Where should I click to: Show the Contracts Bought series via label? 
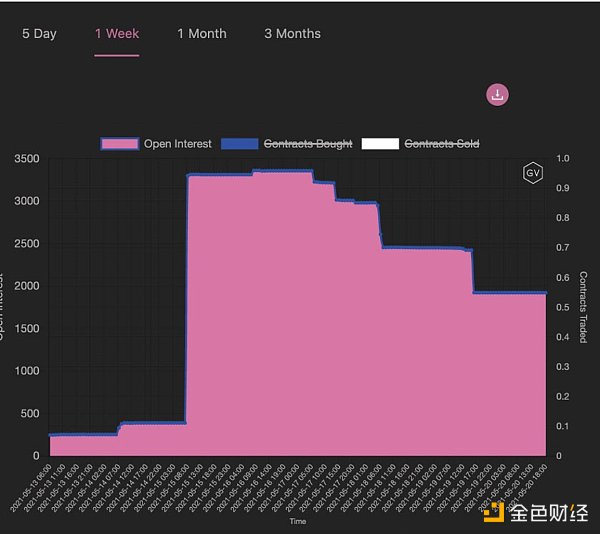click(x=307, y=144)
